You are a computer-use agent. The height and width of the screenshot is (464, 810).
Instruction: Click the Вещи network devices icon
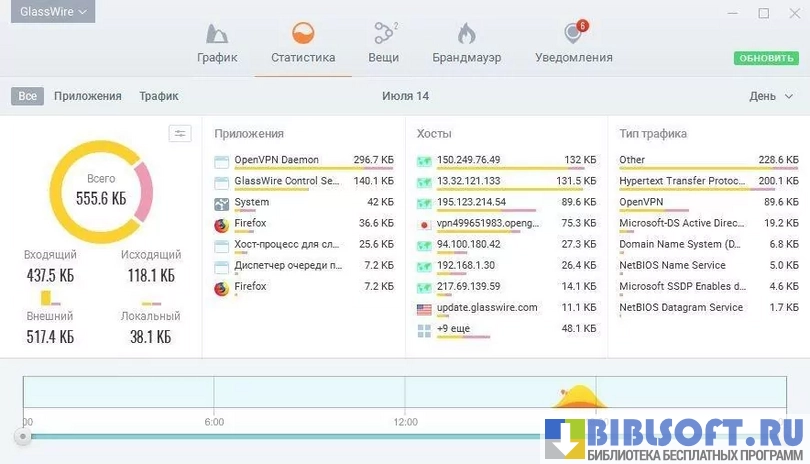pos(383,35)
